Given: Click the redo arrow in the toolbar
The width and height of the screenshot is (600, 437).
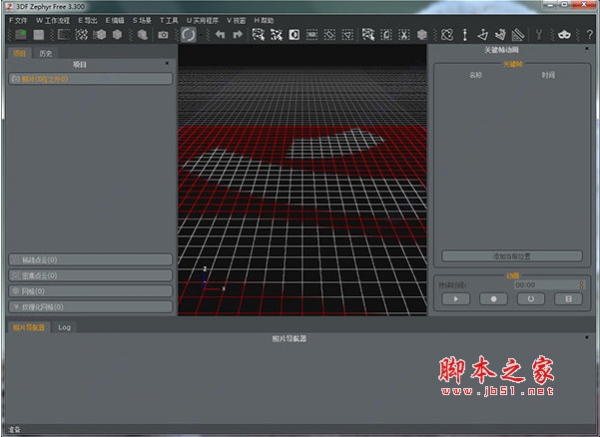Looking at the screenshot, I should (237, 34).
